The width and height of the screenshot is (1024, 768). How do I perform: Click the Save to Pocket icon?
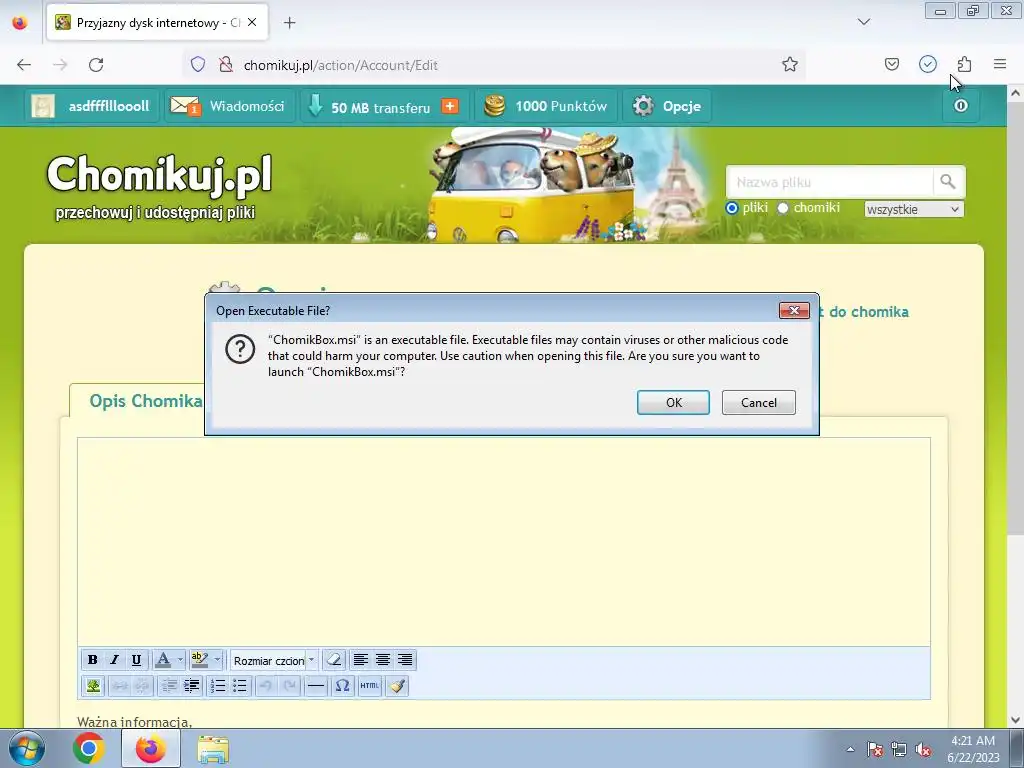(891, 64)
